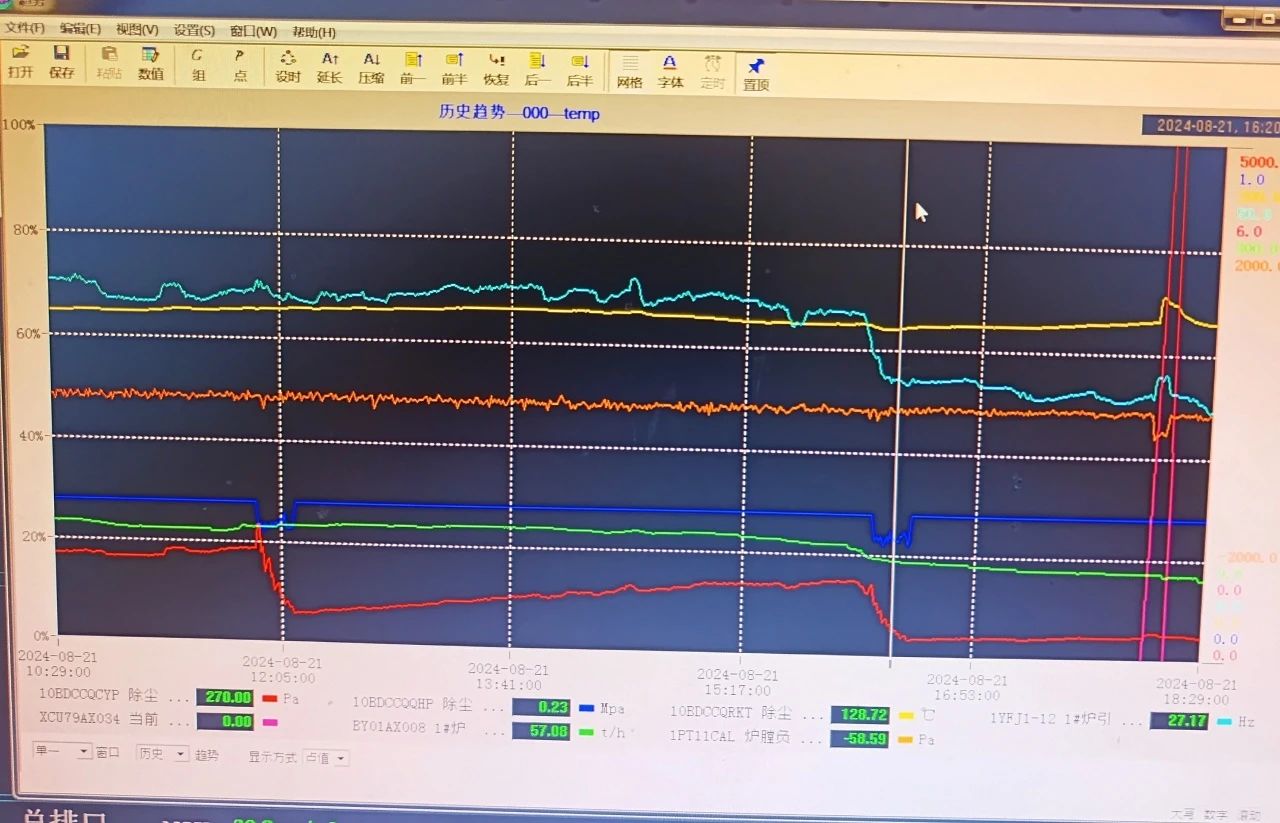Click the 270.00 value of 10BDCCQCYP
This screenshot has width=1280, height=823.
tap(224, 697)
